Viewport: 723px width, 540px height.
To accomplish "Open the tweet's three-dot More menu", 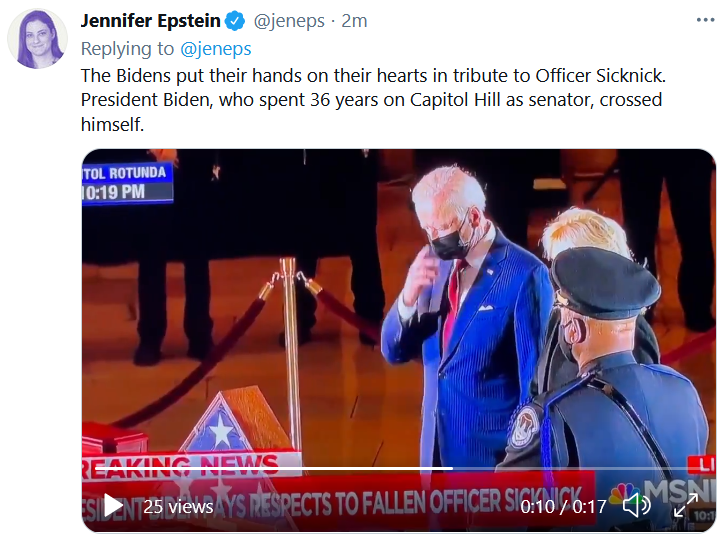I will (705, 20).
